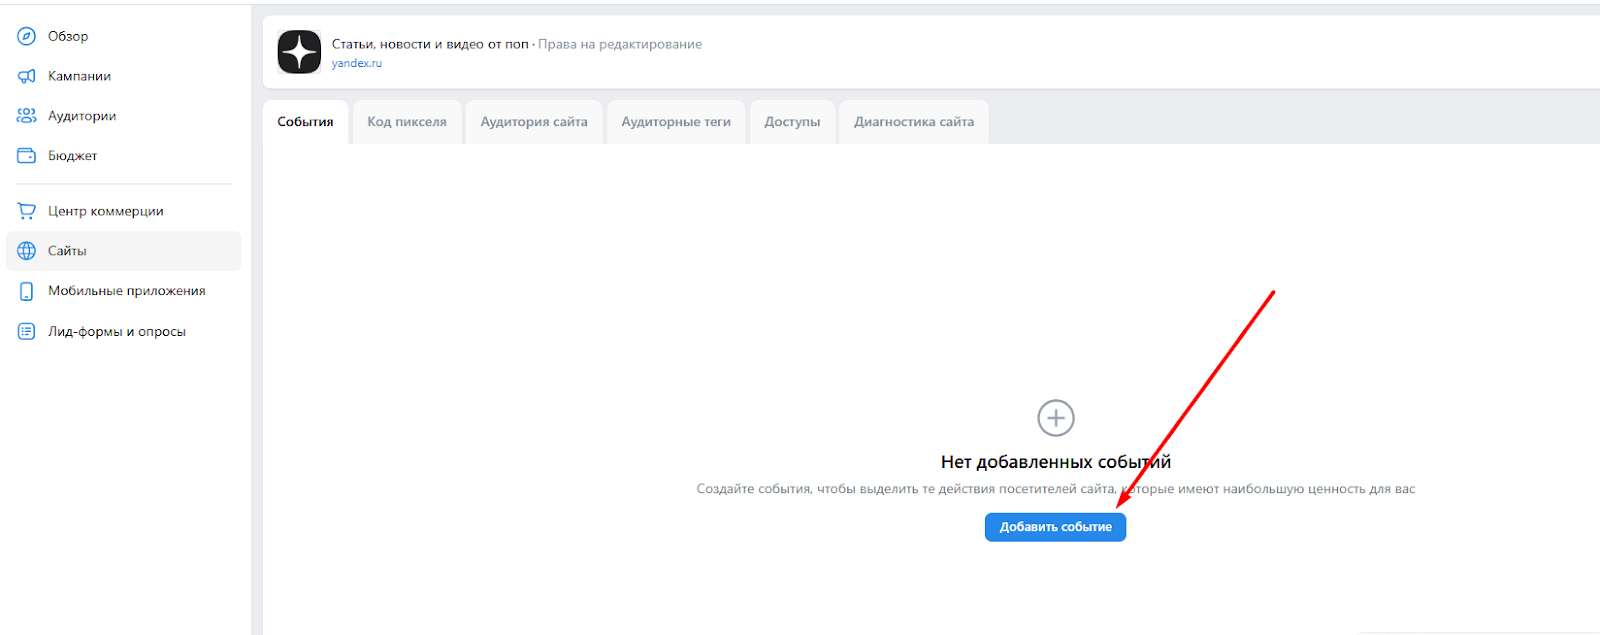Select the Сайты sidebar item
Screen dimensions: 1600x635
(x=124, y=251)
